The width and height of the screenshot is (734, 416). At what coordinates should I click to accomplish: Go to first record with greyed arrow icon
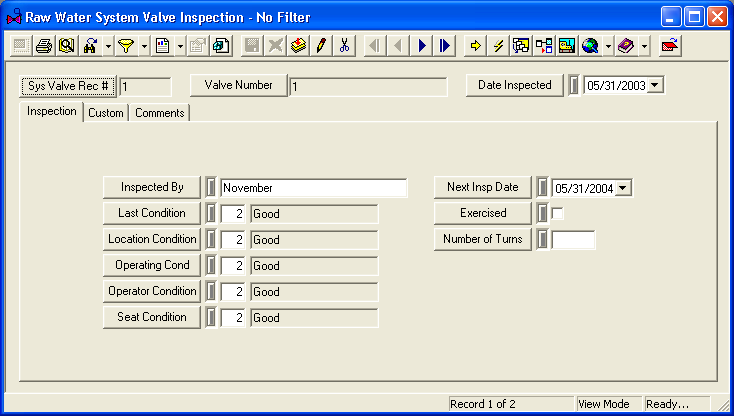(x=374, y=46)
